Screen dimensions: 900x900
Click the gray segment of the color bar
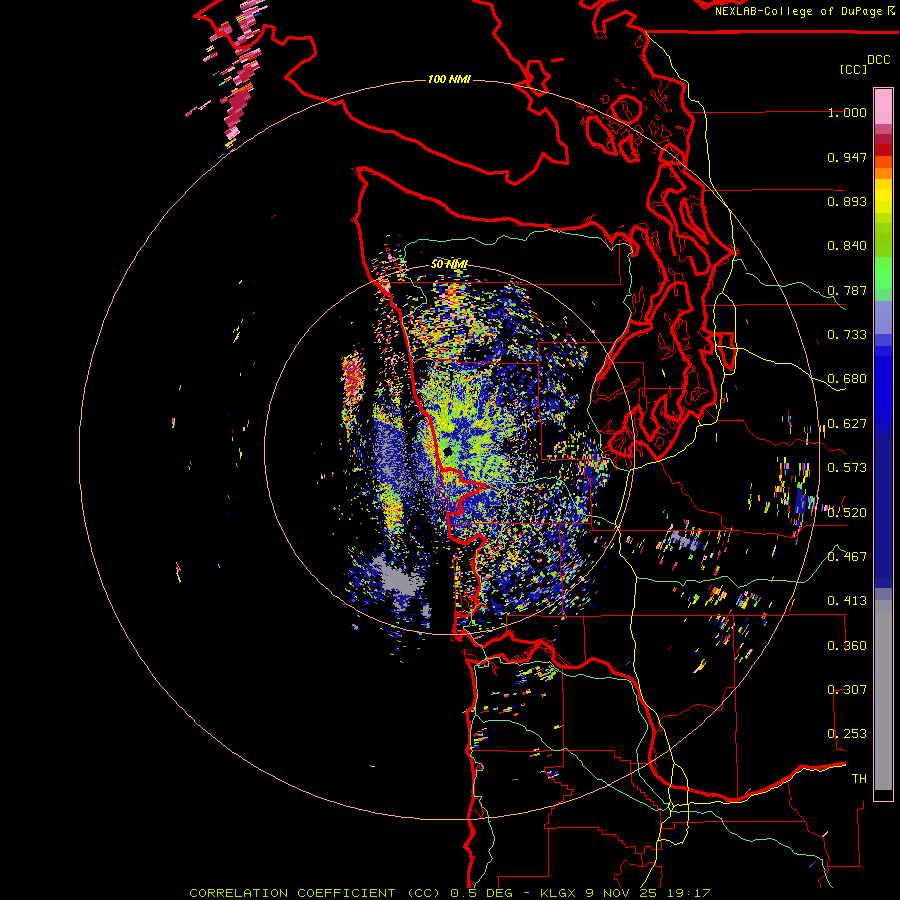click(x=883, y=695)
